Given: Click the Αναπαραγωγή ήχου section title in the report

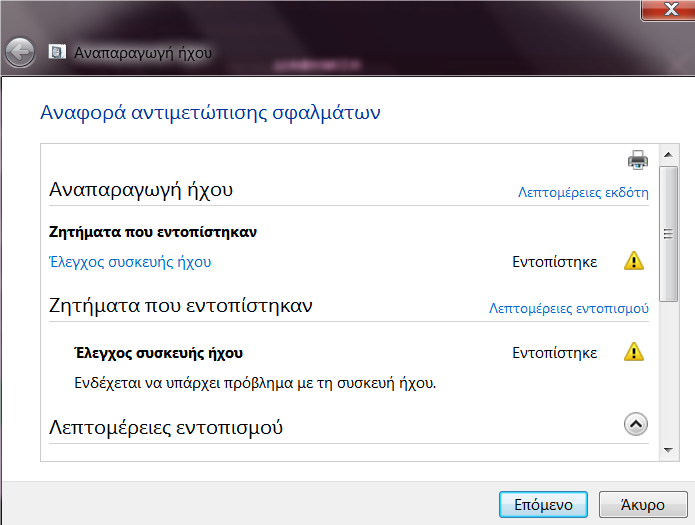Looking at the screenshot, I should coord(141,190).
